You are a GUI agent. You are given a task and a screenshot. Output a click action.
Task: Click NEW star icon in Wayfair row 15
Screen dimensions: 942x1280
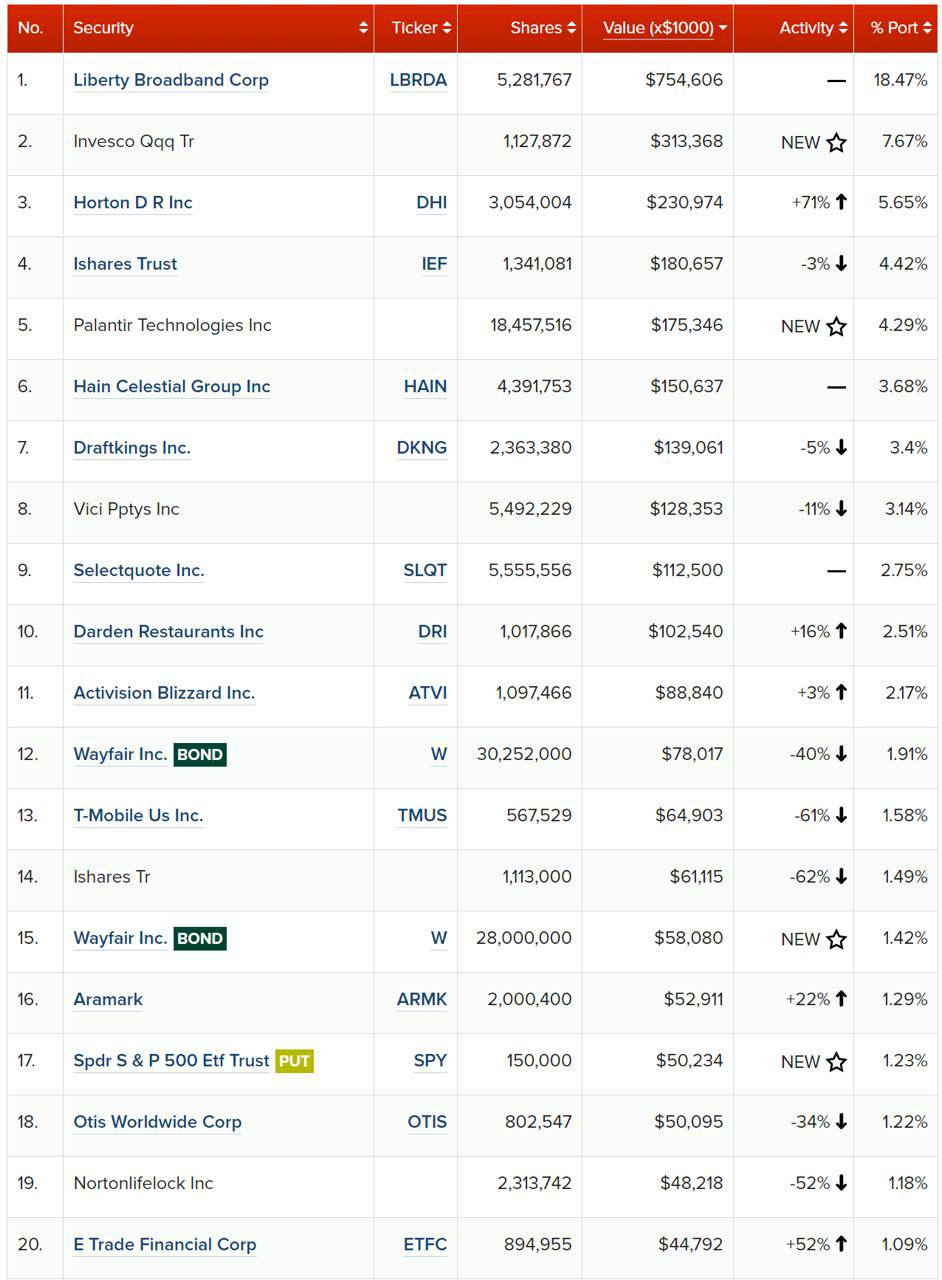837,939
